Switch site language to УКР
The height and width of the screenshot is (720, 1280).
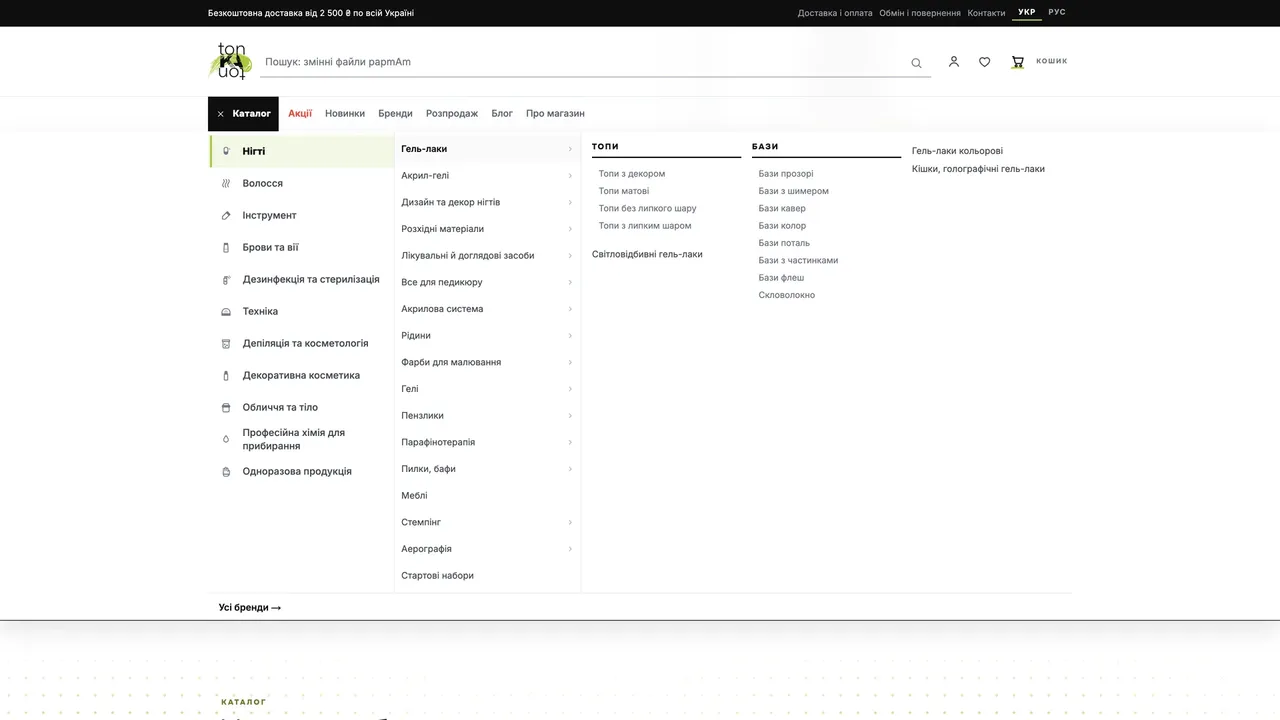pyautogui.click(x=1027, y=12)
